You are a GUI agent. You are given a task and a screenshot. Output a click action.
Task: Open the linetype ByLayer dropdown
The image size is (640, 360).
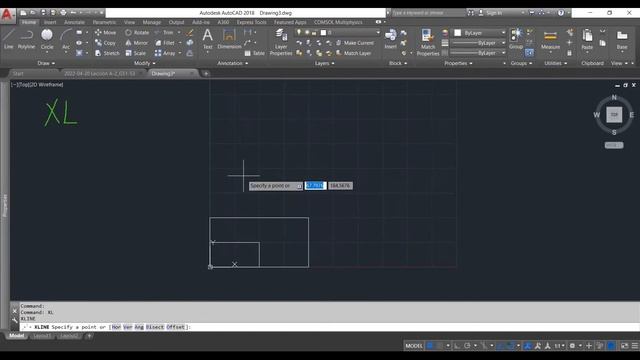pyautogui.click(x=478, y=53)
